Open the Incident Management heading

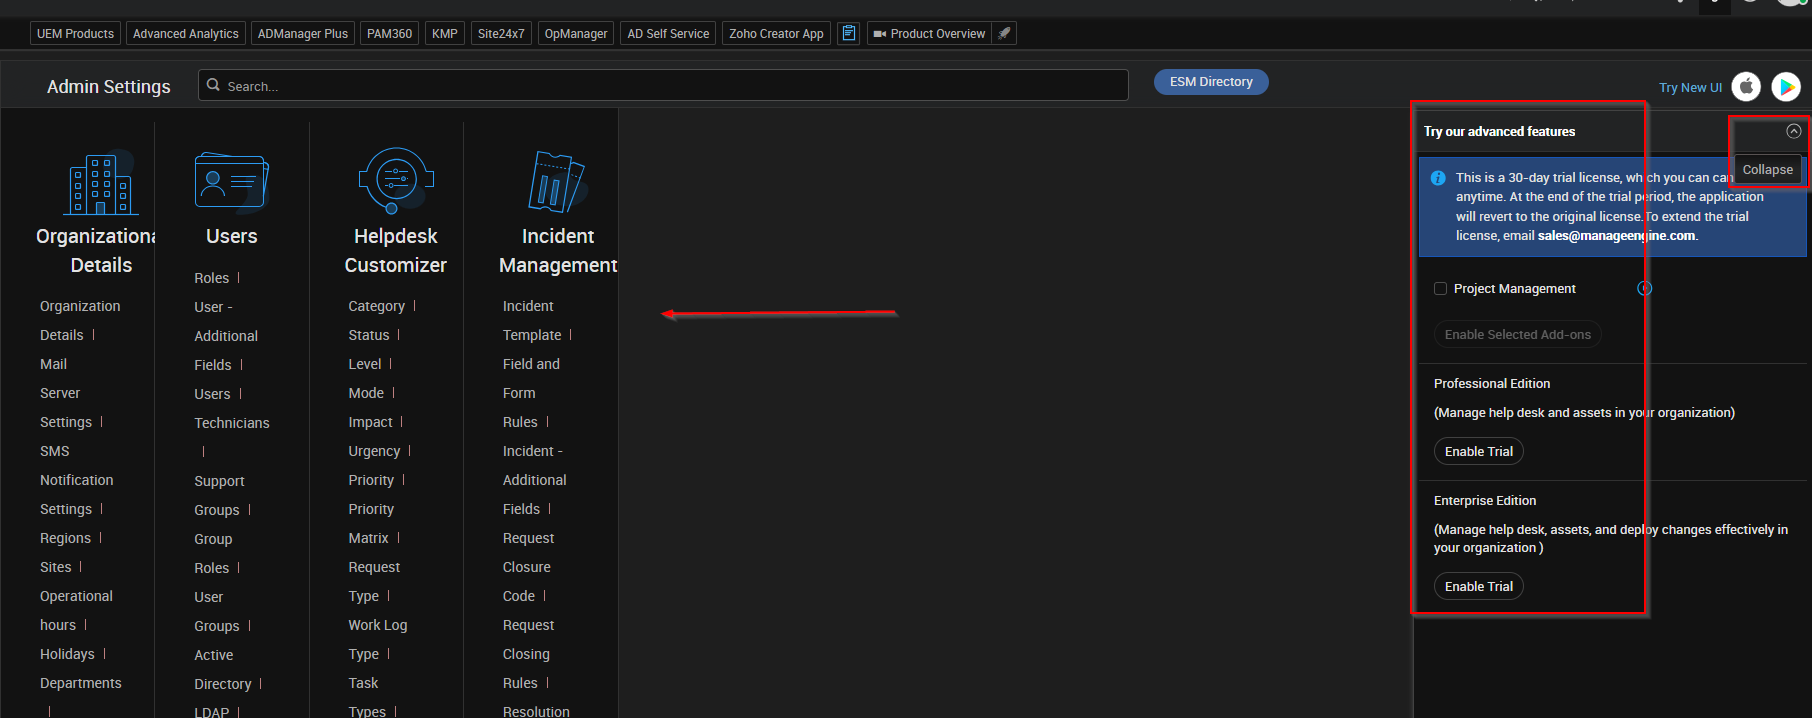(x=558, y=250)
